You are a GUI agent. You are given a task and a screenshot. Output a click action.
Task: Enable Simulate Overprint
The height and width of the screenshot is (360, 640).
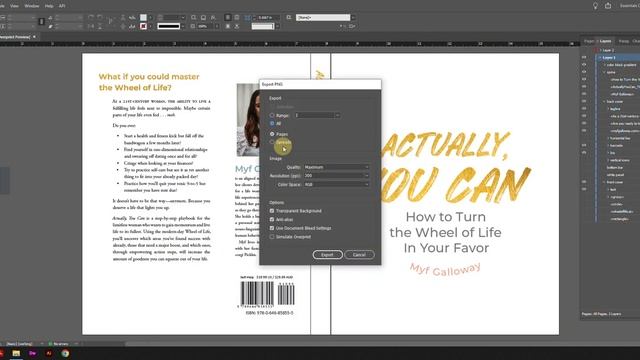coord(272,237)
